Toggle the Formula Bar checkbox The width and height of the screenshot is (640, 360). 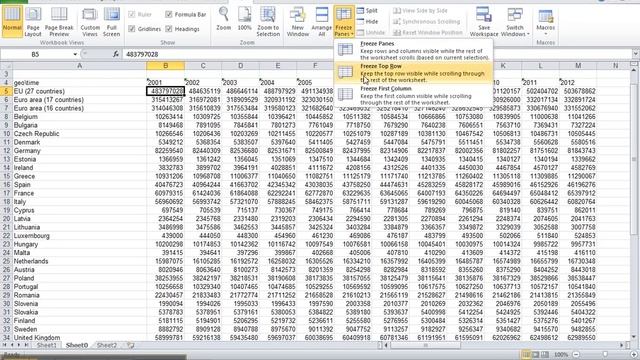(x=169, y=15)
